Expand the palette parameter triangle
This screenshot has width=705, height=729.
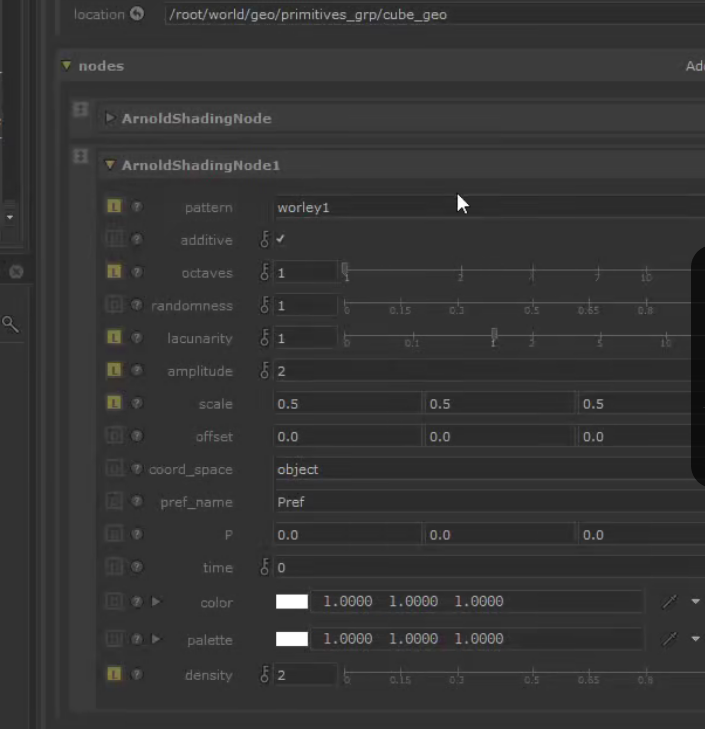coord(155,639)
